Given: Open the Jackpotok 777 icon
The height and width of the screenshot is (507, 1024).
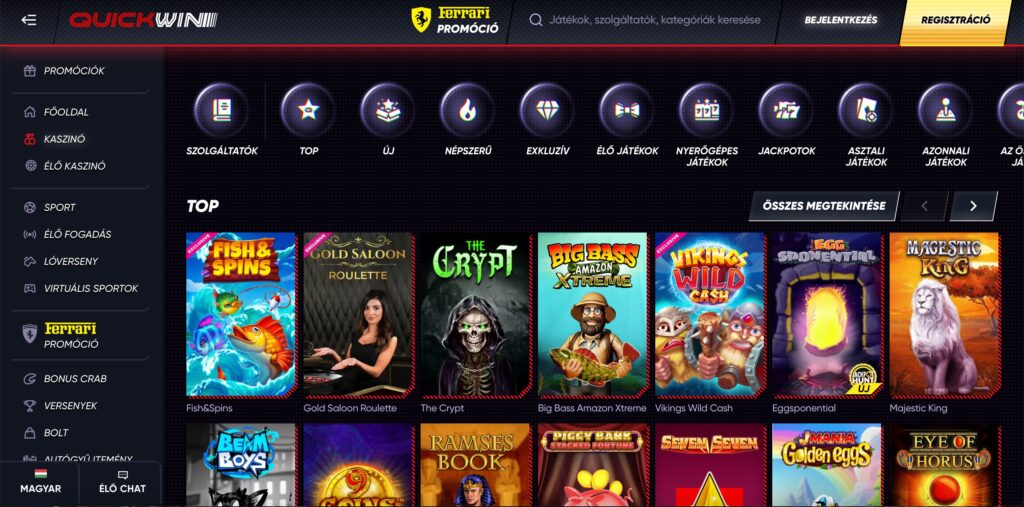Looking at the screenshot, I should point(786,110).
